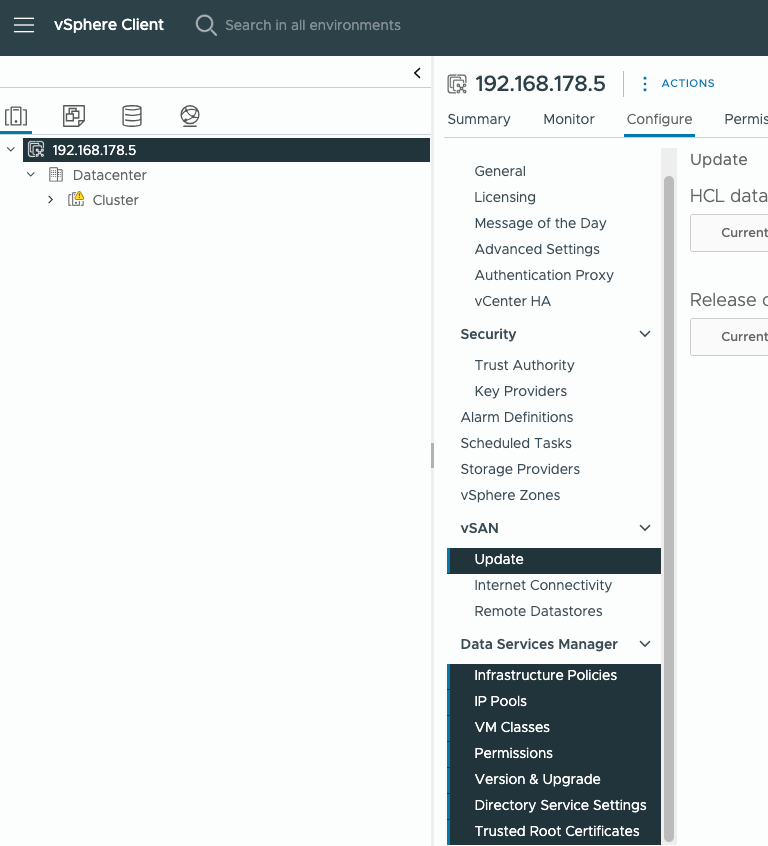Image resolution: width=768 pixels, height=846 pixels.
Task: Switch to the Summary tab
Action: 479,119
